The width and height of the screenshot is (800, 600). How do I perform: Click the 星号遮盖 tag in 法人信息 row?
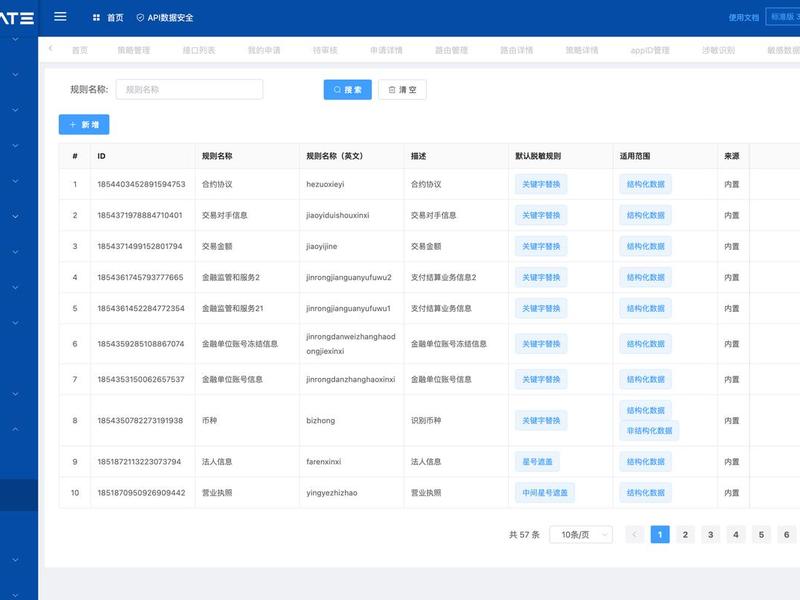pos(537,462)
